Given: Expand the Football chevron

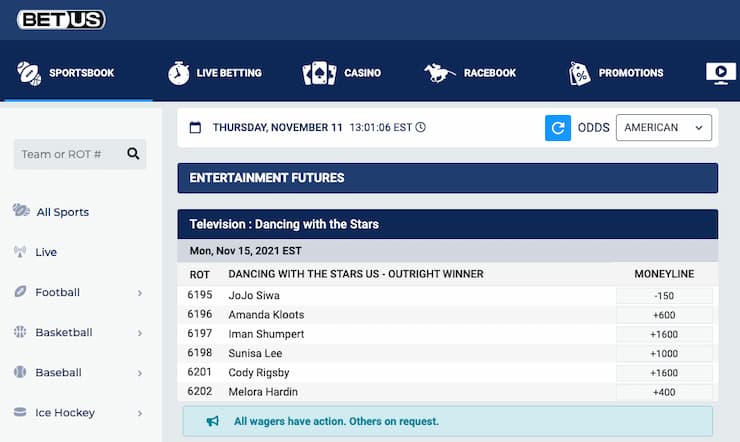Looking at the screenshot, I should tap(140, 293).
